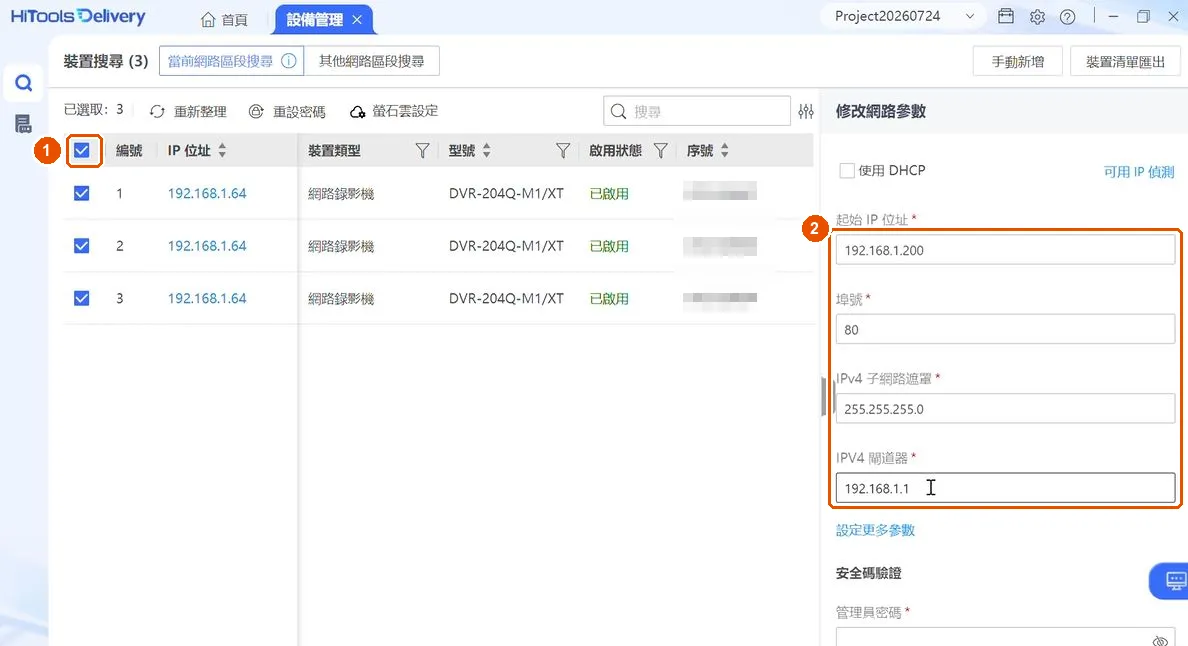
Task: Open the device search sidebar icon
Action: tap(23, 83)
